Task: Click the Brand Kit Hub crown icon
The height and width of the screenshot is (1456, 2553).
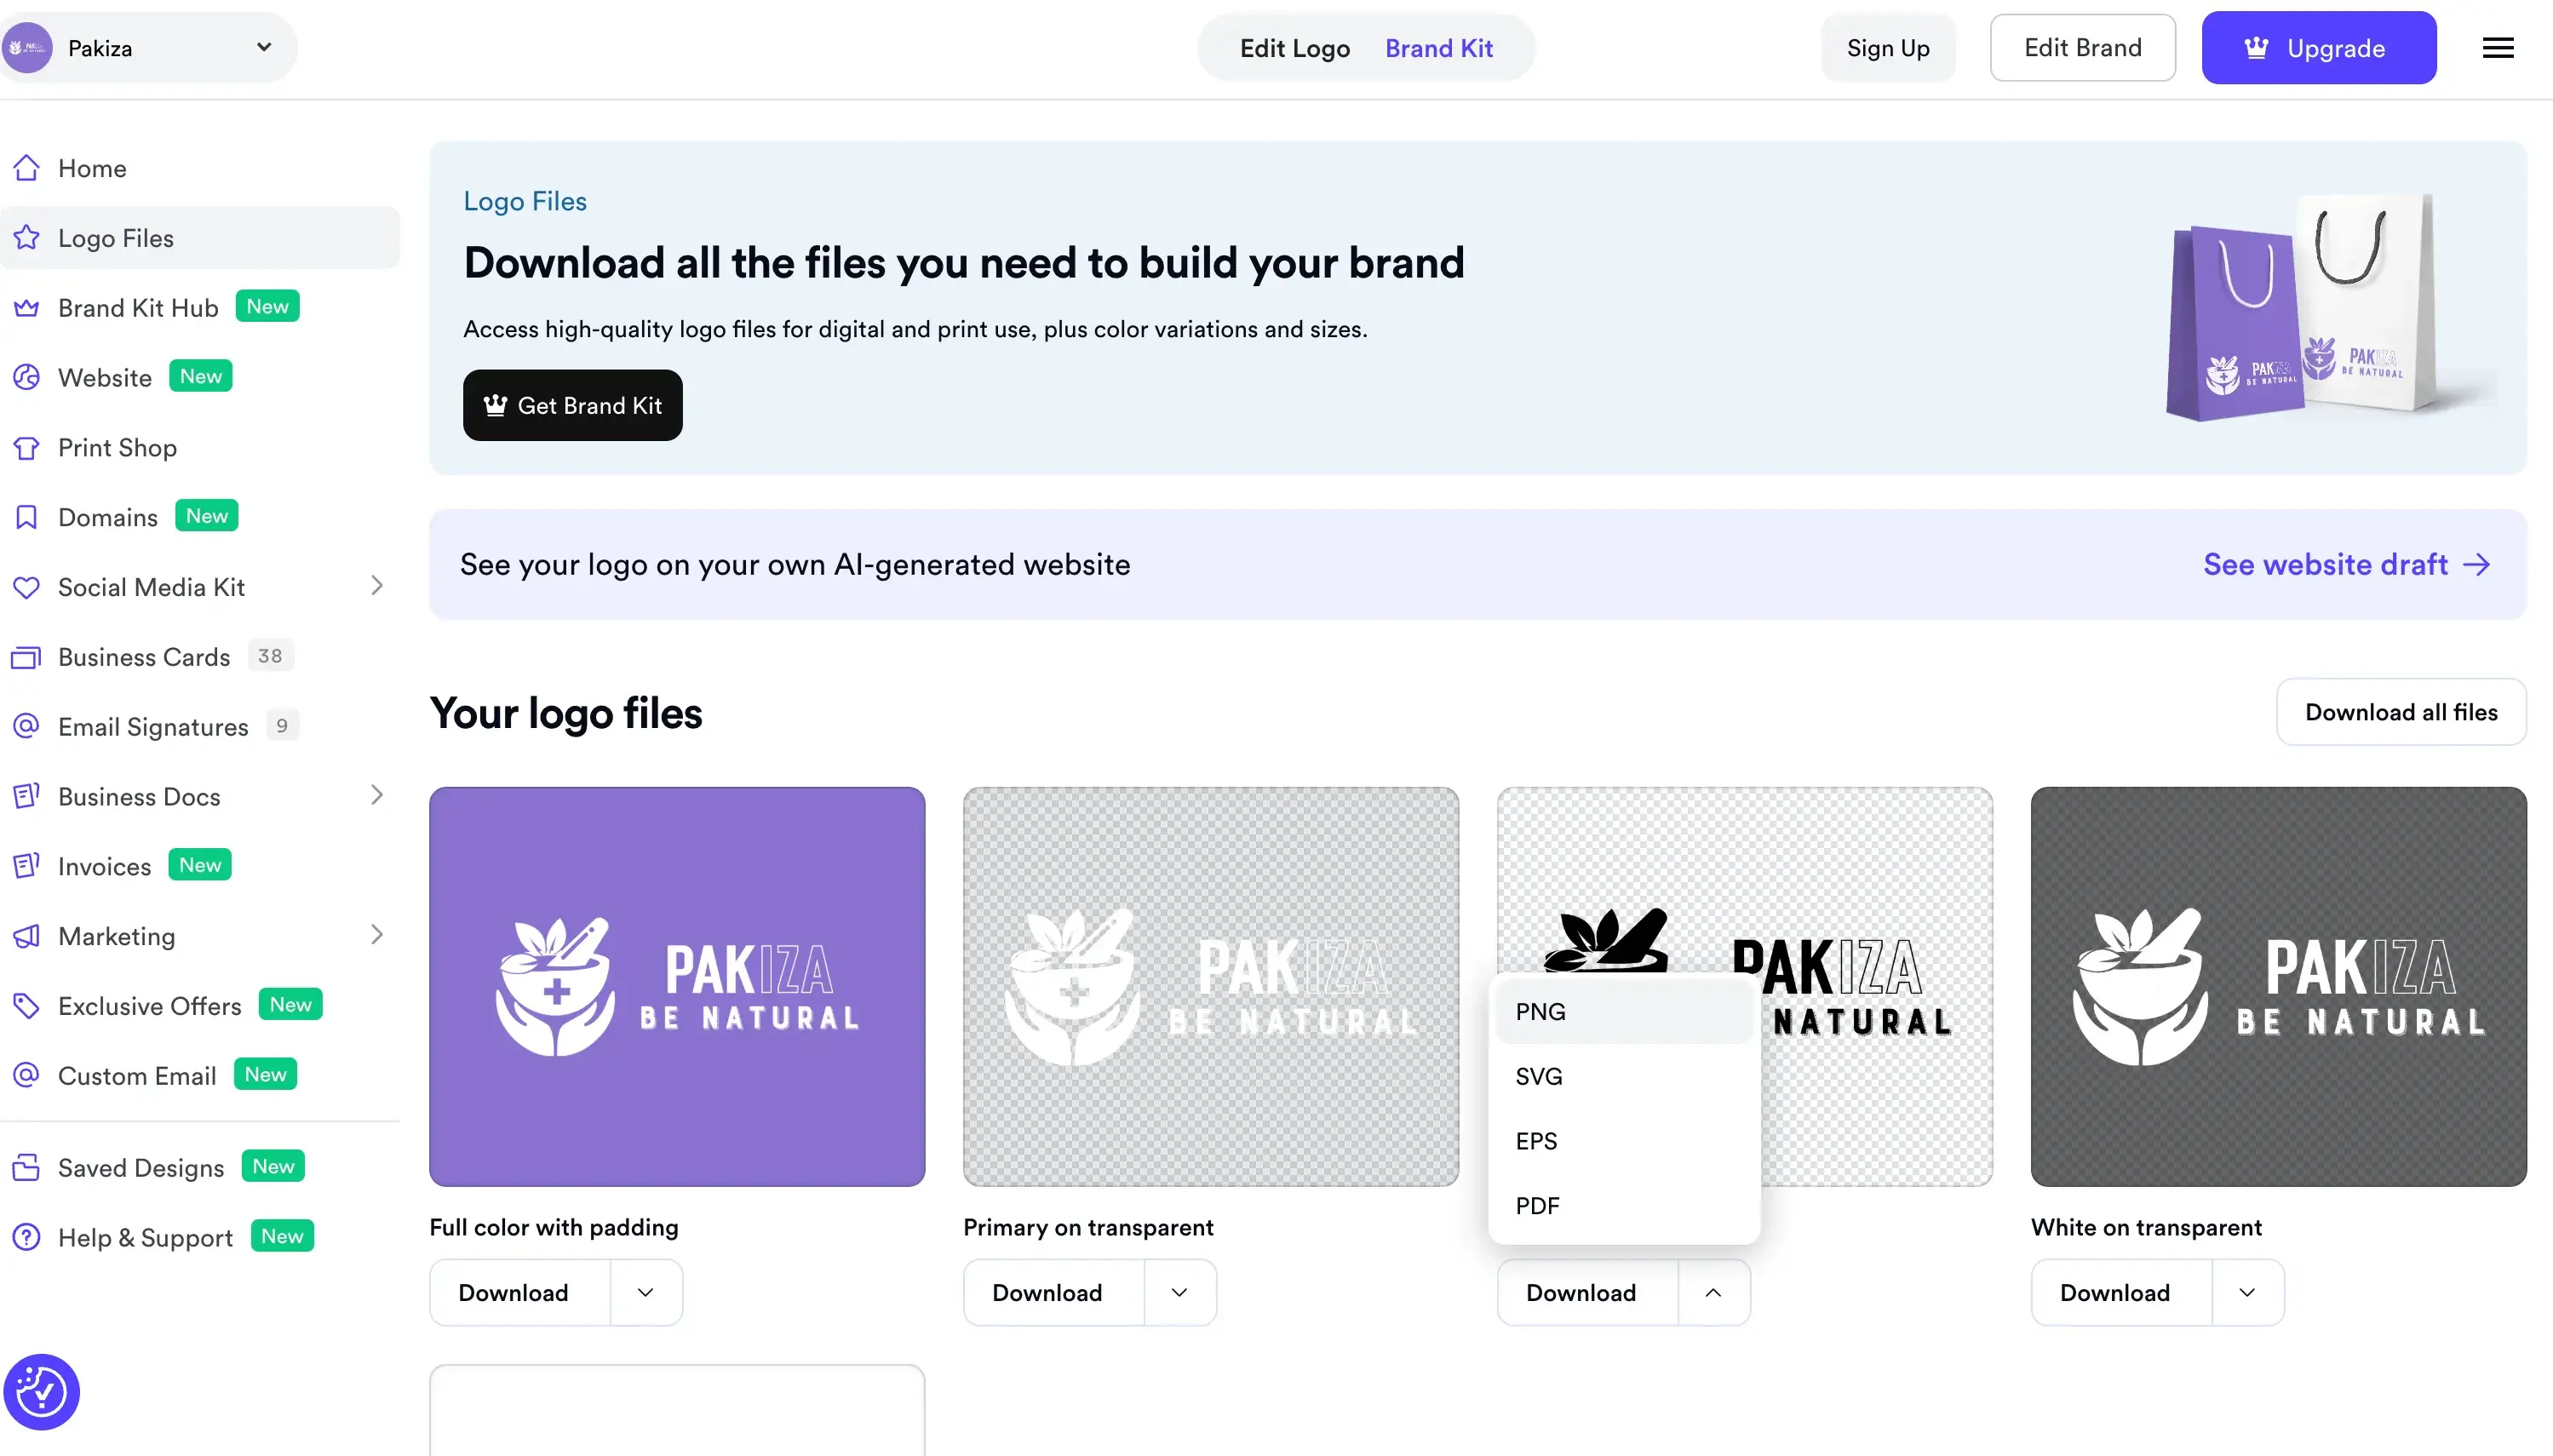Action: (x=27, y=308)
